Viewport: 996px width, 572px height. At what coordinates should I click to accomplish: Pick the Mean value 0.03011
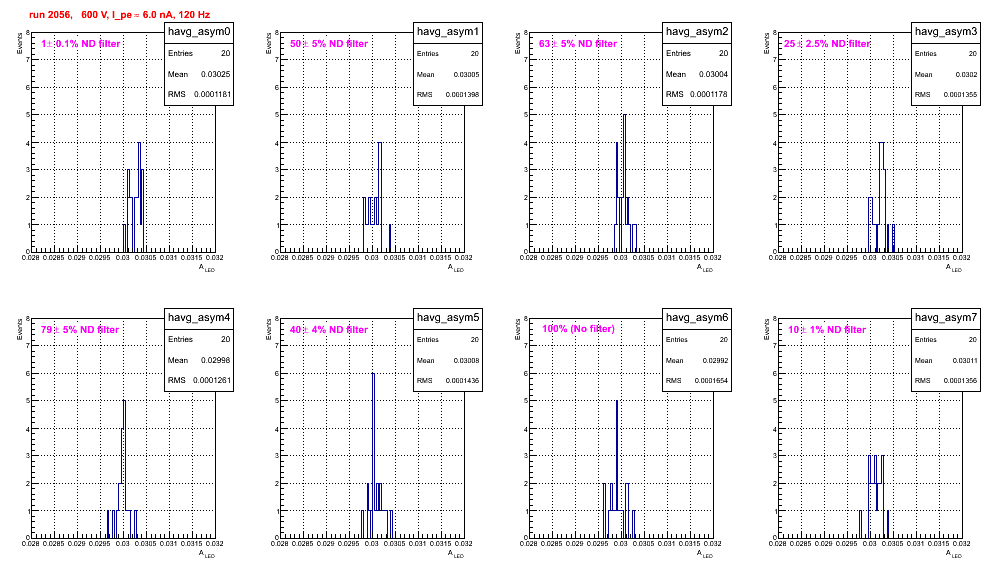point(964,360)
